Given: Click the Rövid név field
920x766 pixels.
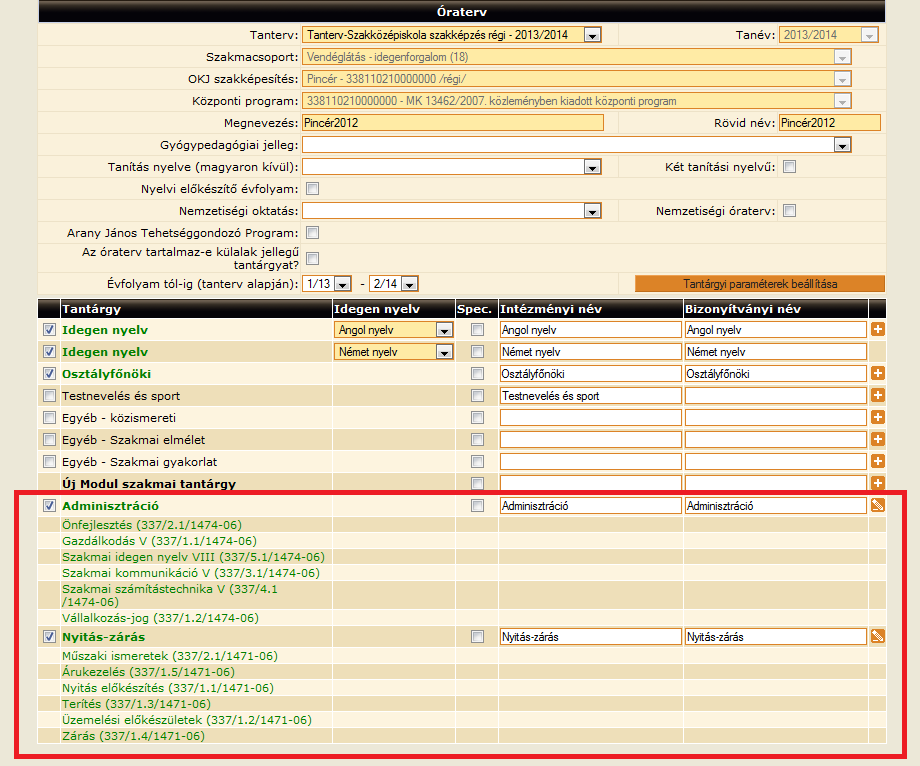Looking at the screenshot, I should 830,123.
